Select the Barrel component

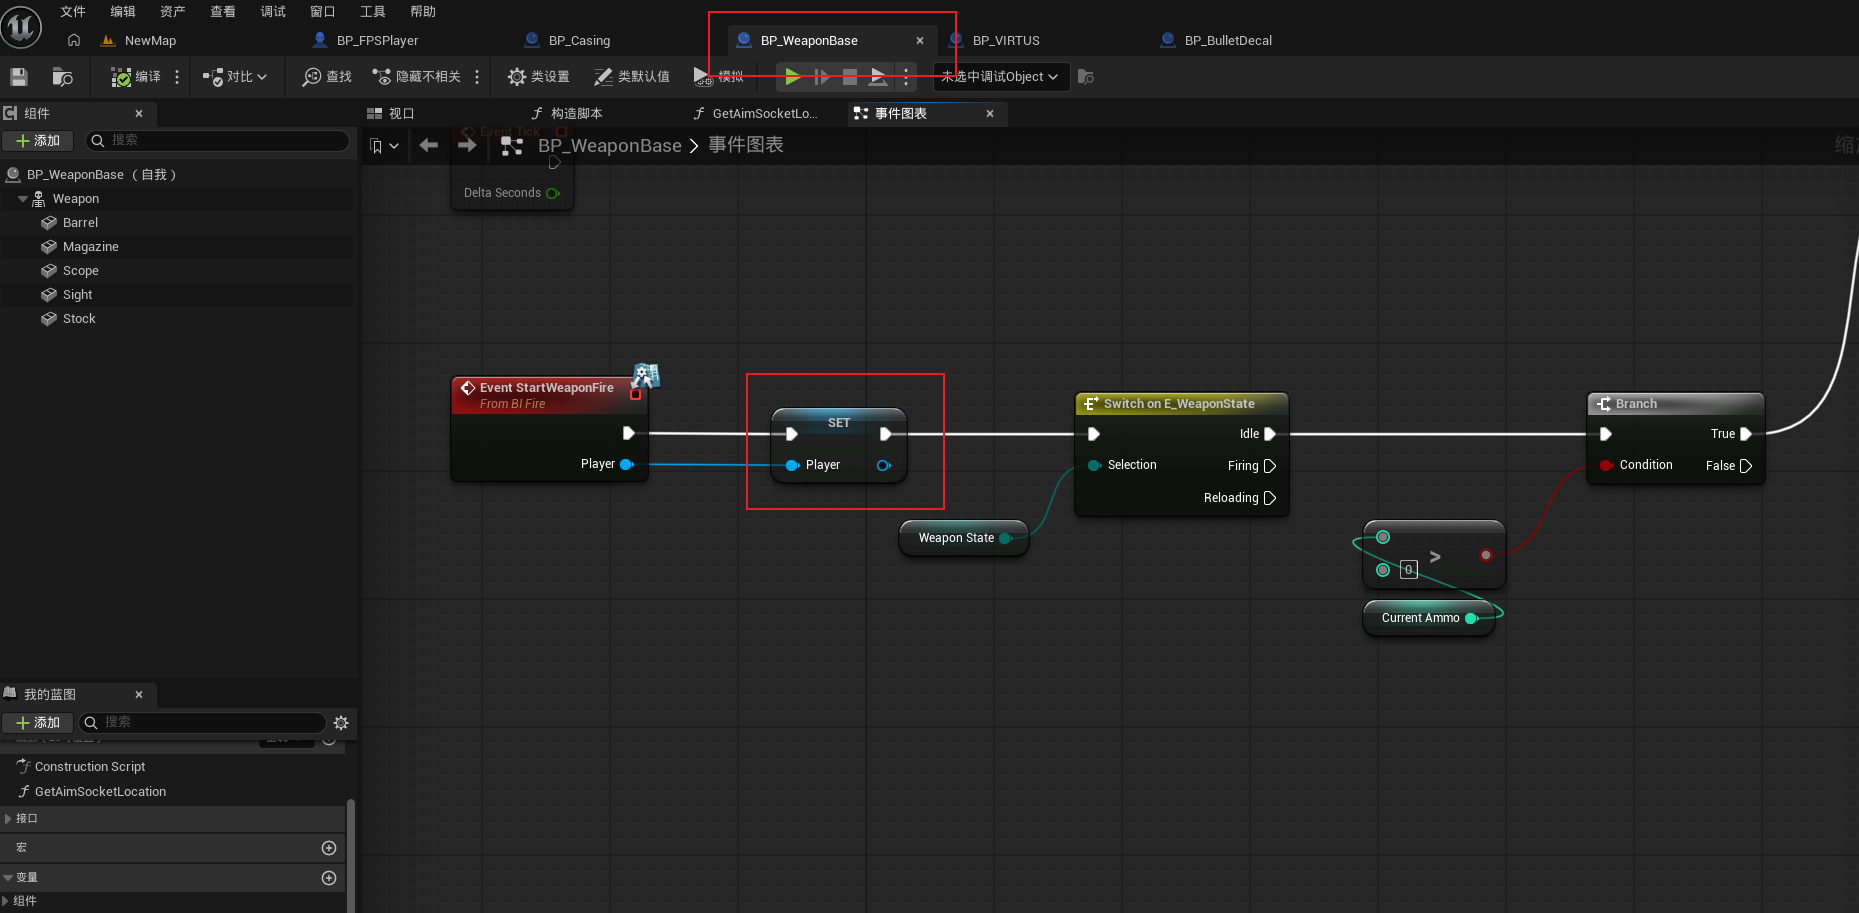coord(80,223)
